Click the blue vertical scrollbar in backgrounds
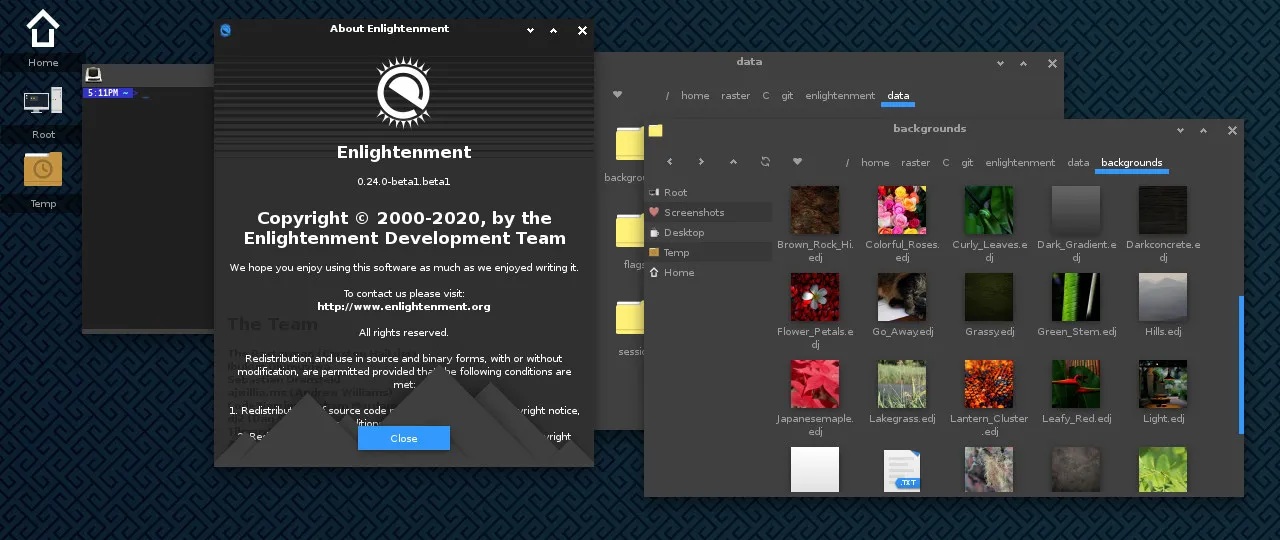 tap(1241, 365)
